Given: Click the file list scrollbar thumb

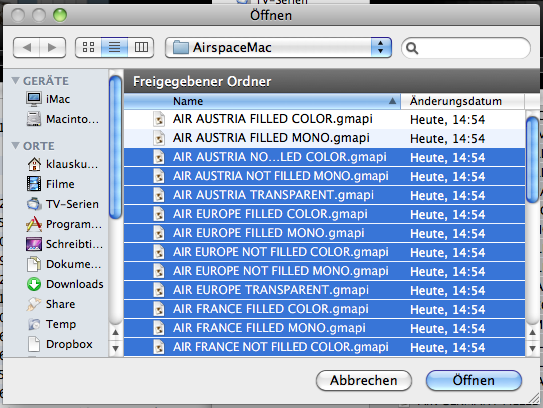Looking at the screenshot, I should 532,160.
